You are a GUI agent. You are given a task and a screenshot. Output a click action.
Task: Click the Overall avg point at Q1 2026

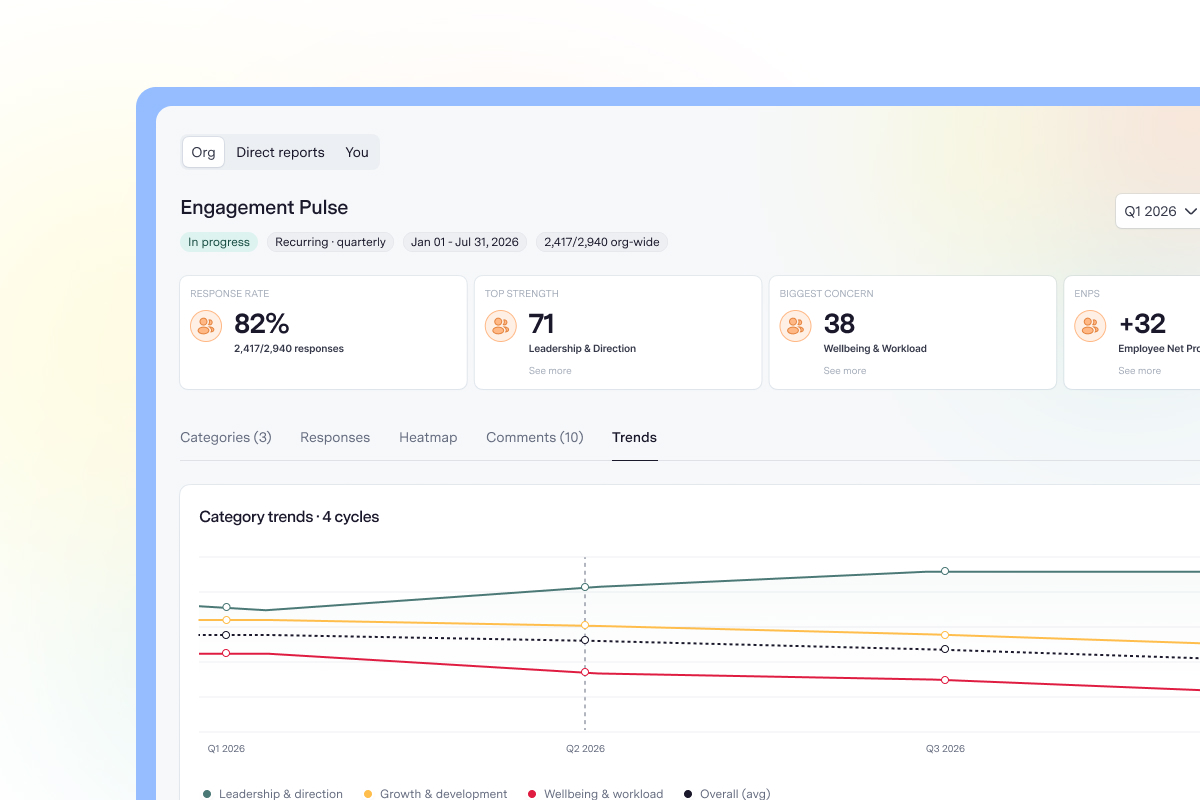click(x=226, y=635)
